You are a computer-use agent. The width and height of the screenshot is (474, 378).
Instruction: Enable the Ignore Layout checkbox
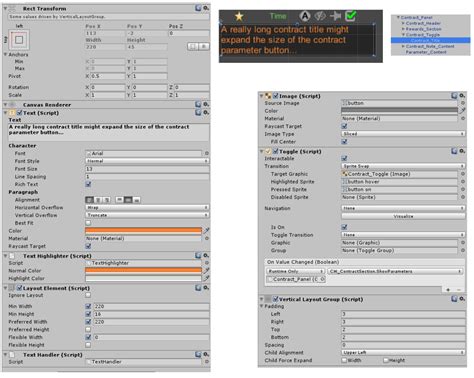(88, 295)
